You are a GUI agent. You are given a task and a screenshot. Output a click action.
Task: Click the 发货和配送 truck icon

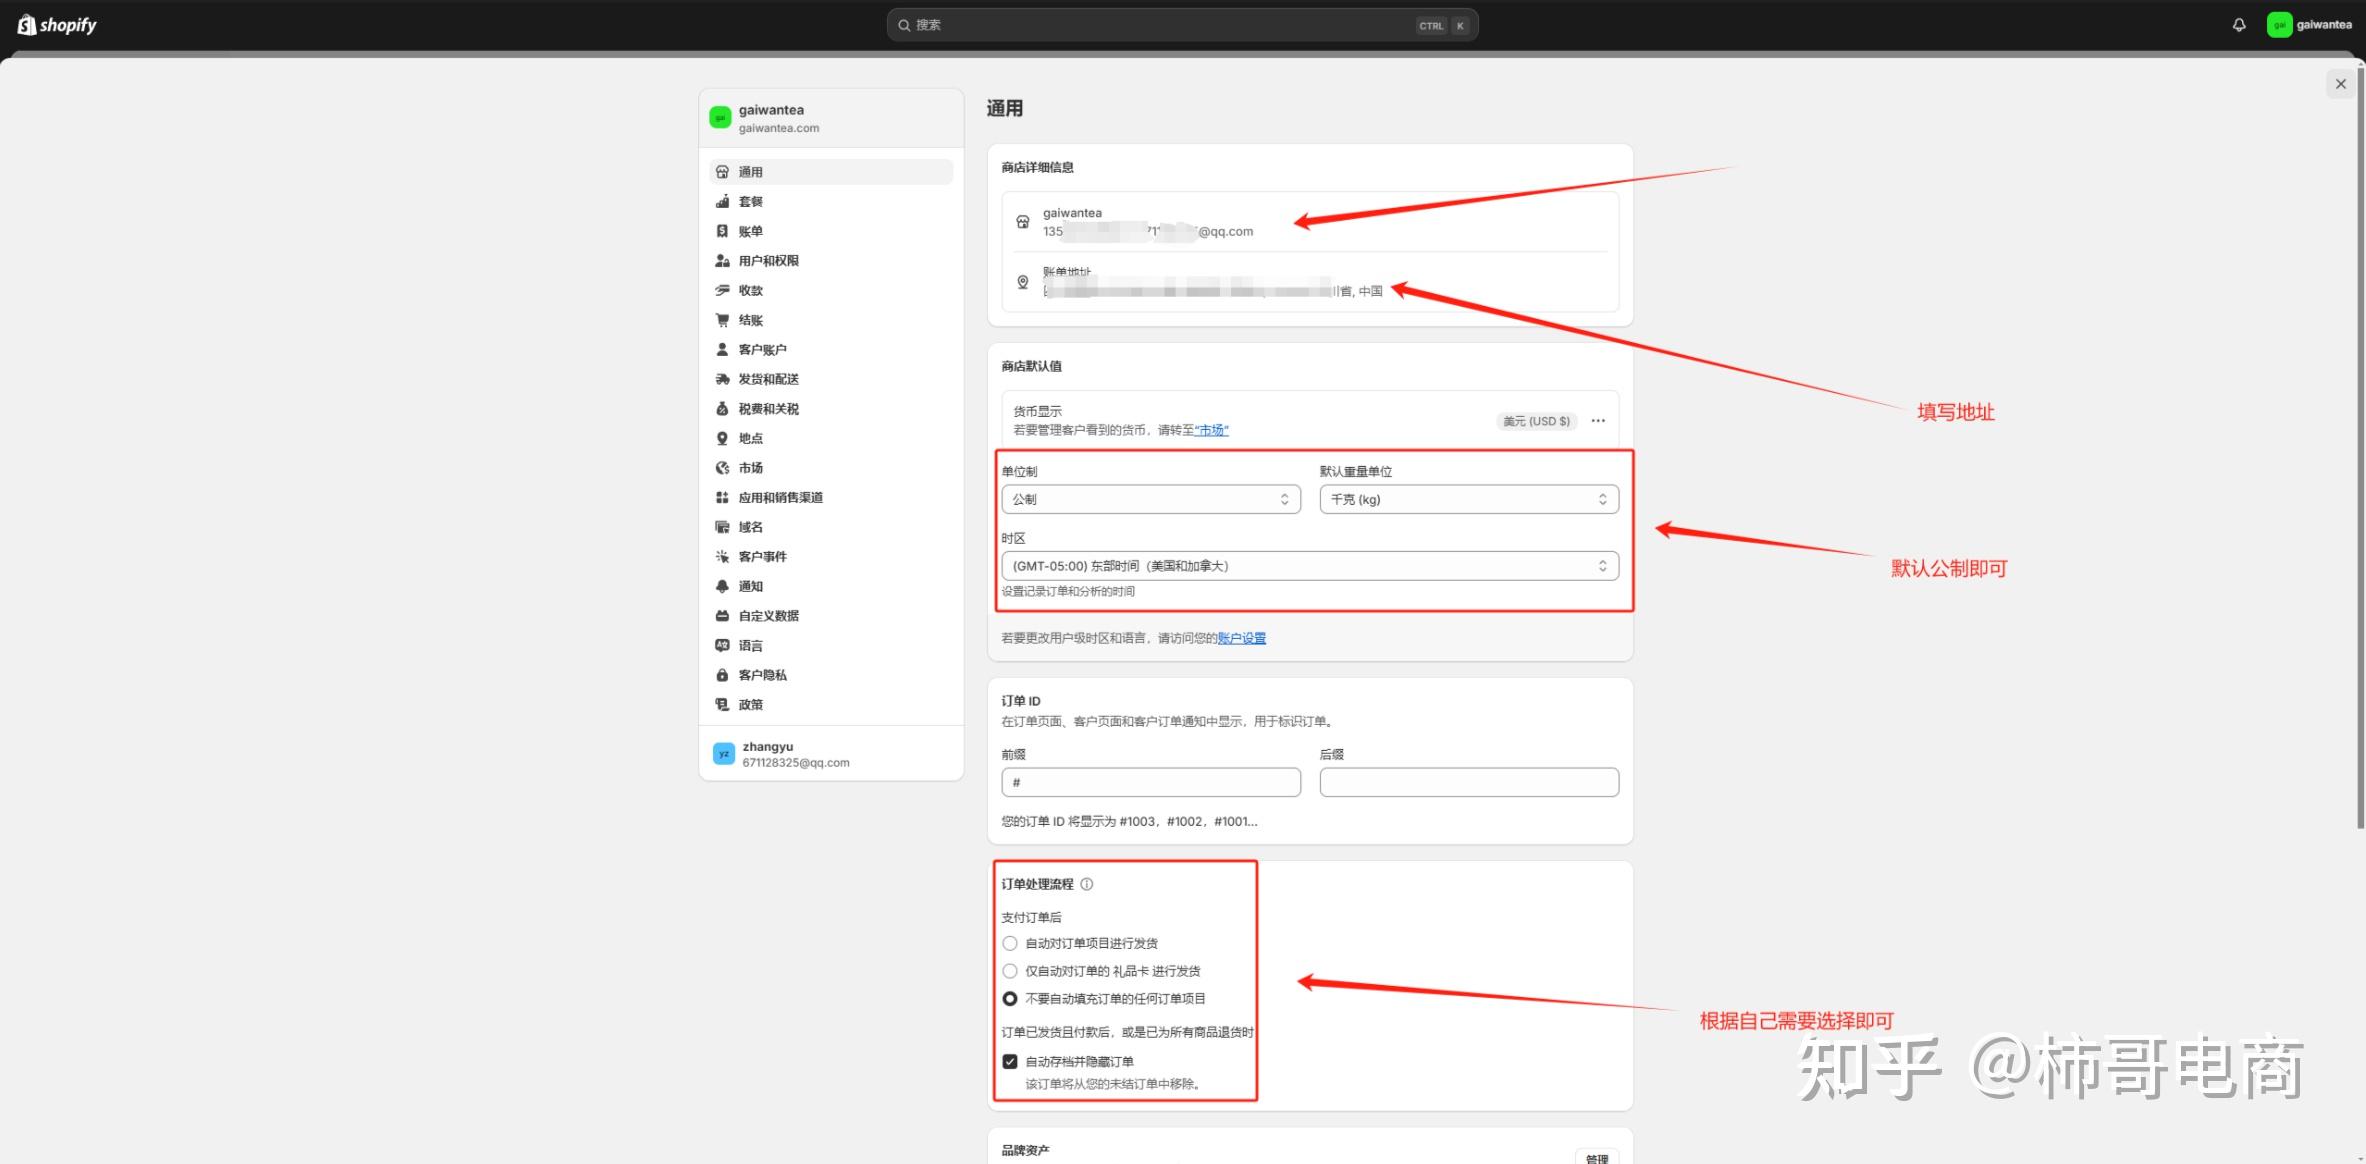[x=722, y=379]
